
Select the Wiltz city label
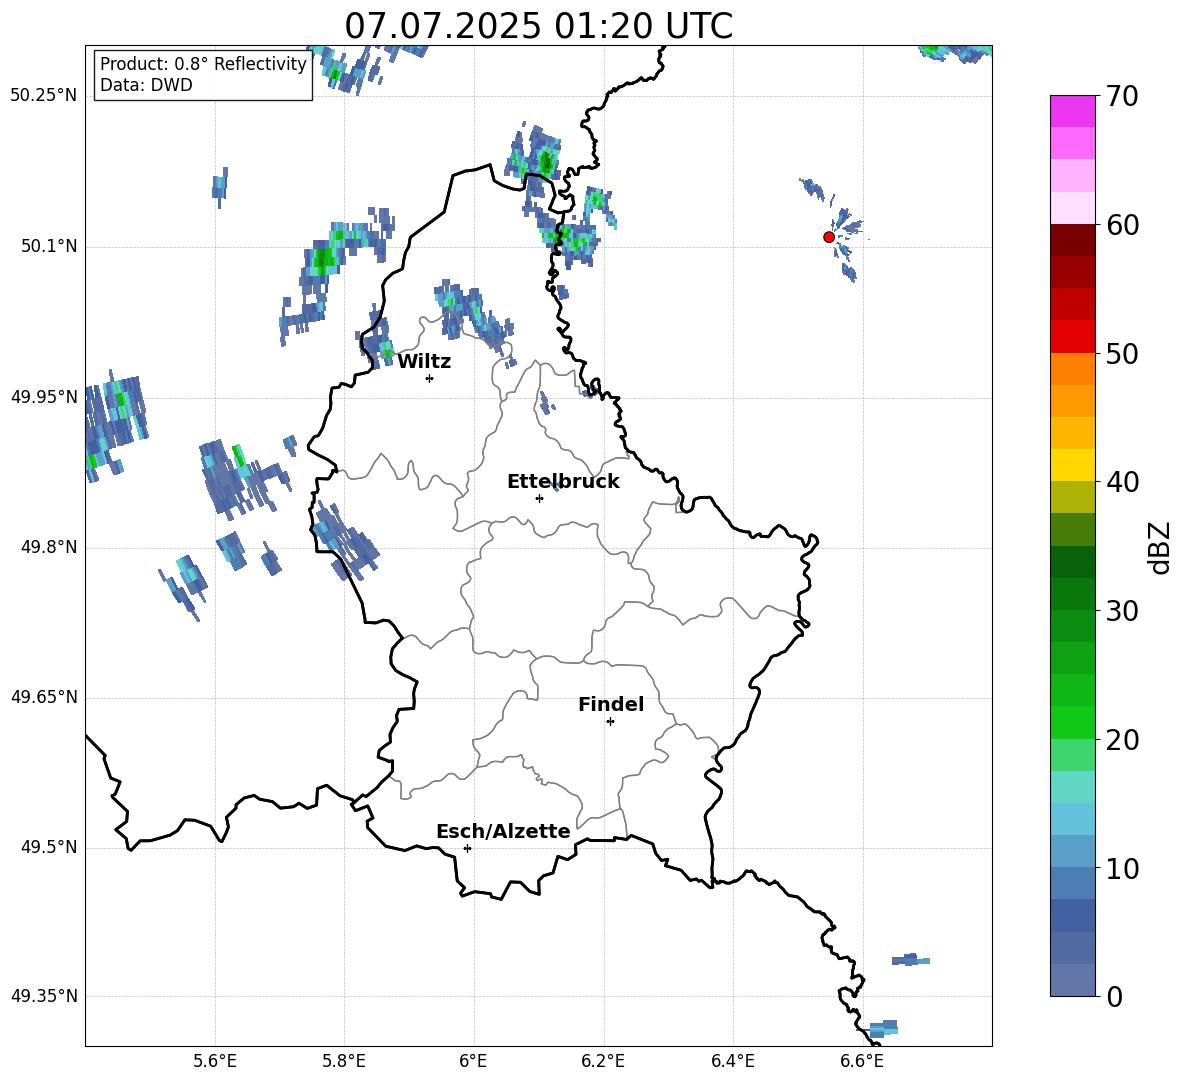click(424, 362)
